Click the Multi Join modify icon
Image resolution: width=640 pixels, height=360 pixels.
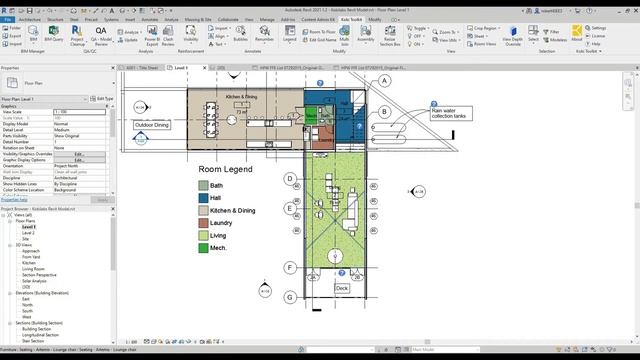[344, 35]
